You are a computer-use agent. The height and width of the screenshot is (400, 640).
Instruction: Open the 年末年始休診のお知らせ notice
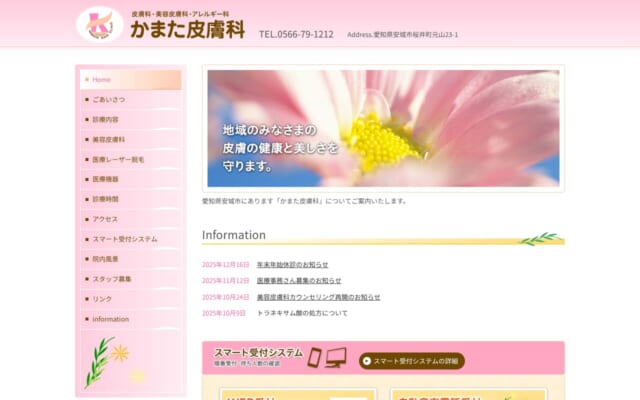[x=292, y=265]
